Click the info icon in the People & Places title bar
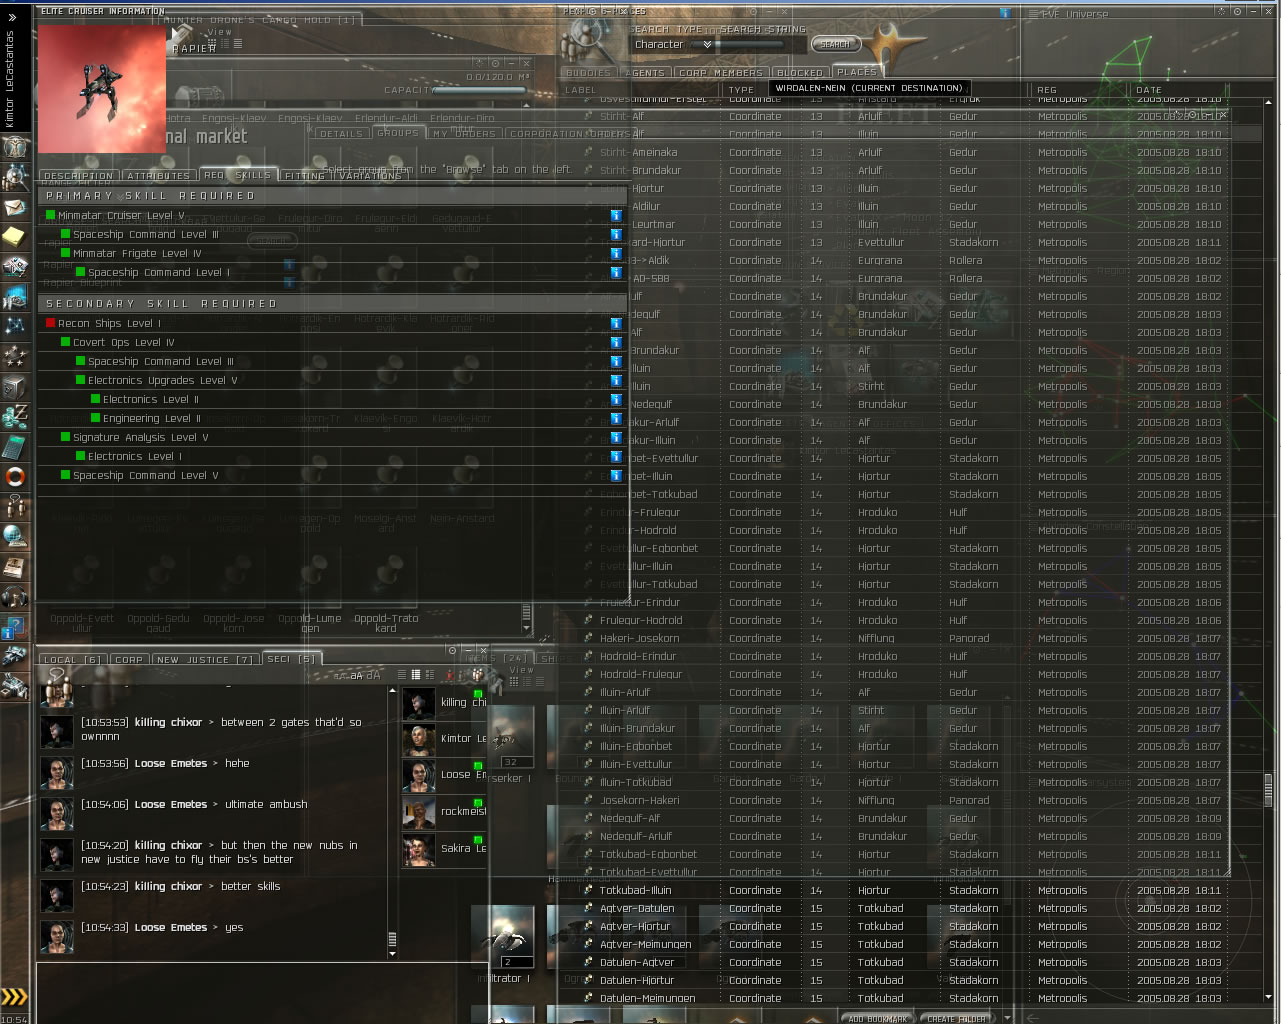1281x1024 pixels. click(1005, 12)
